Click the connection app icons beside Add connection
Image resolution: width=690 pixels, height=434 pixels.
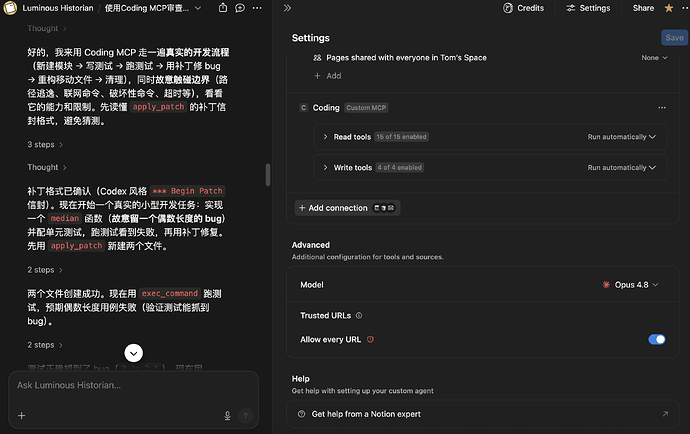[x=384, y=208]
